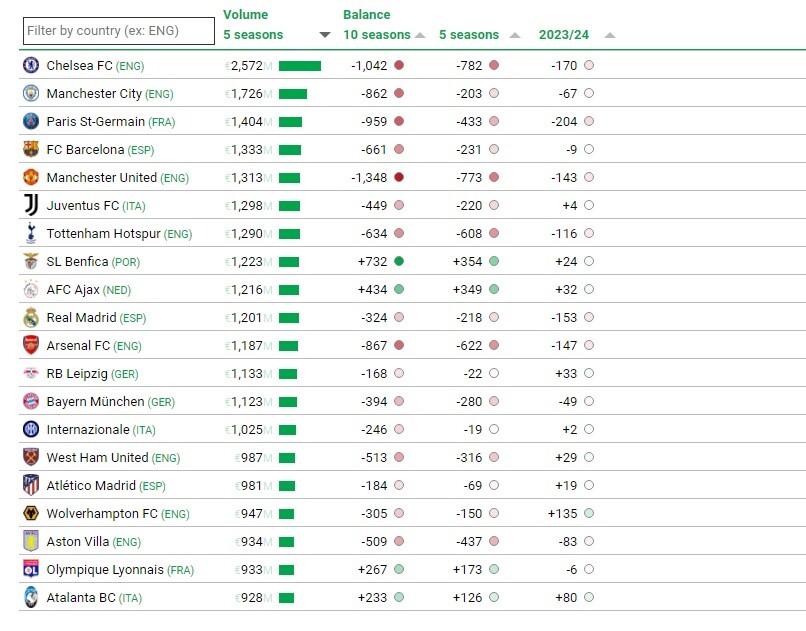The width and height of the screenshot is (806, 631).
Task: Click the Tottenham Hotspur club crest
Action: [x=31, y=233]
